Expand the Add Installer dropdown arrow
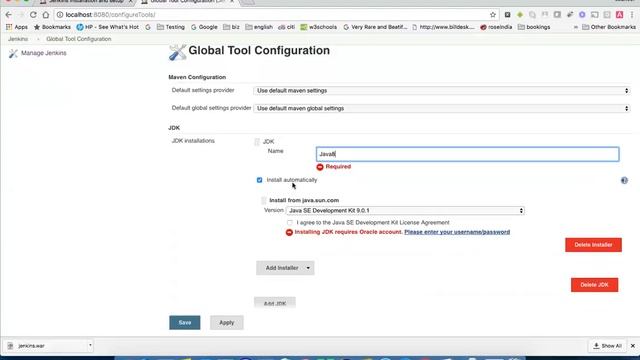The image size is (640, 360). (308, 268)
